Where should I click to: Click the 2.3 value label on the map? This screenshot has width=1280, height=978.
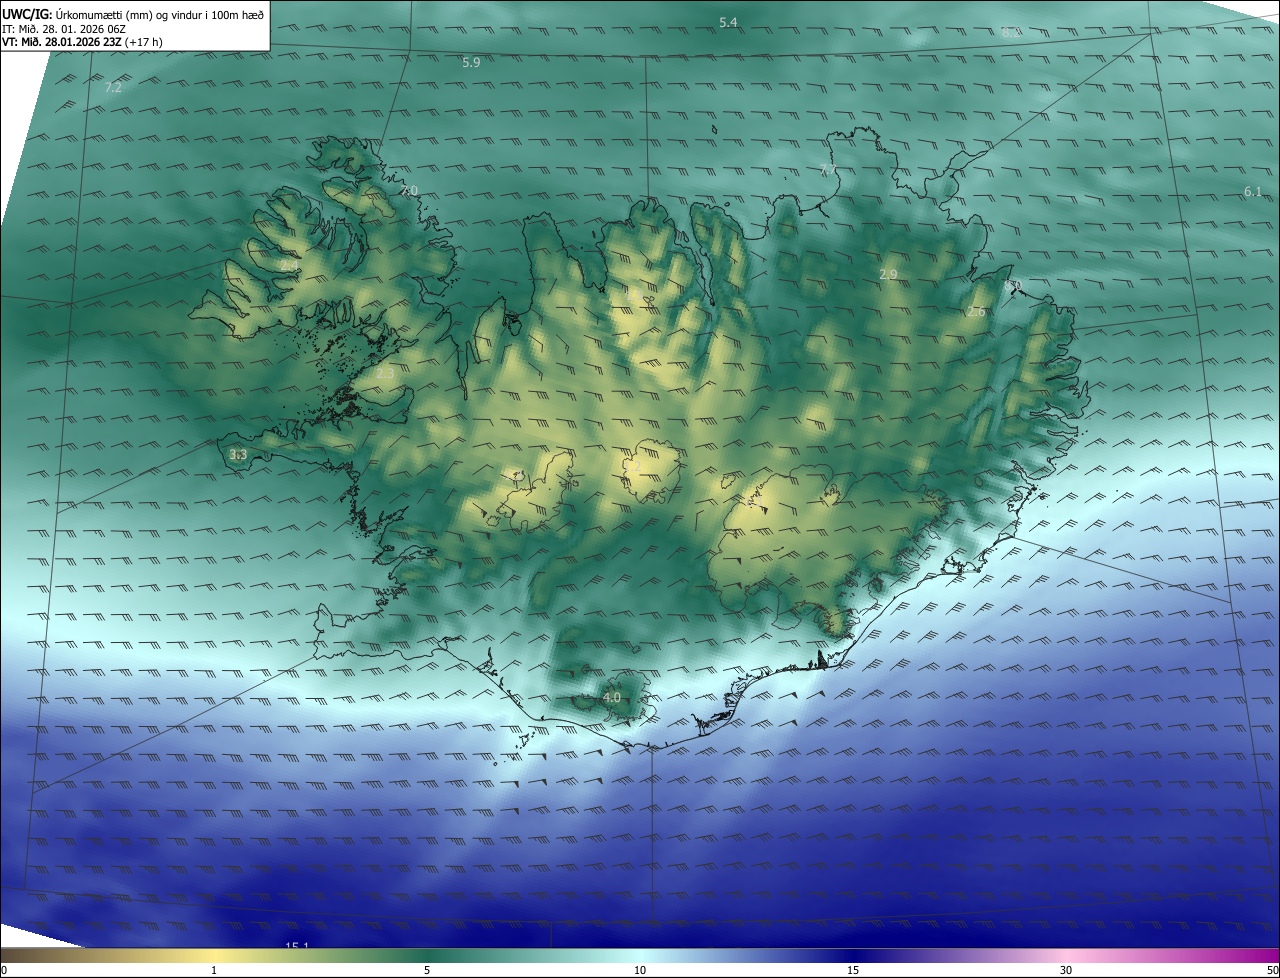tap(386, 373)
